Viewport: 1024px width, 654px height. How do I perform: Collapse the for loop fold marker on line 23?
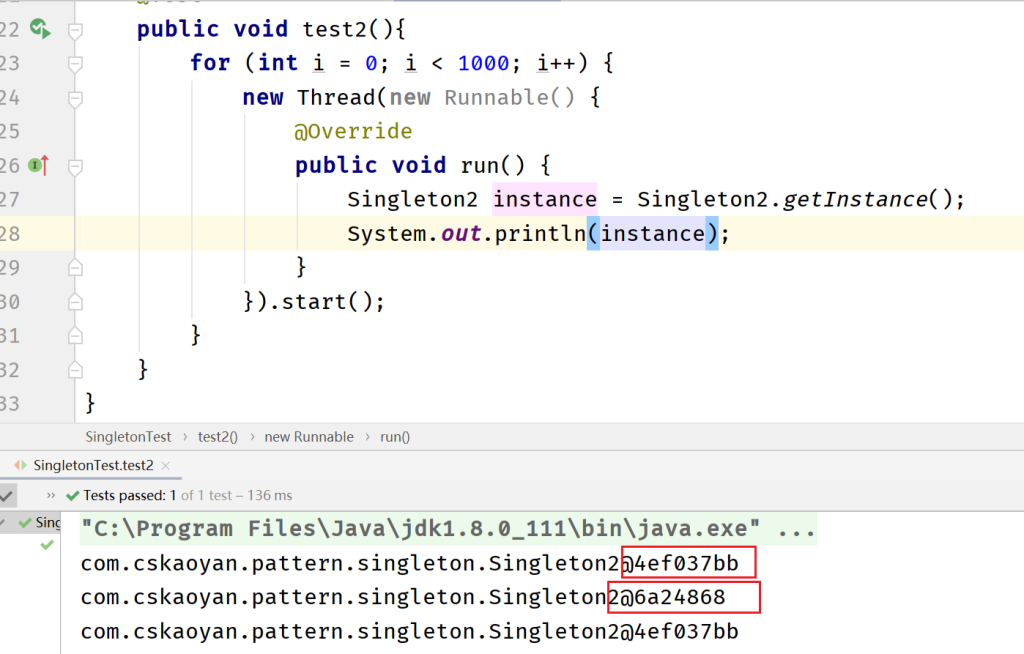click(75, 64)
